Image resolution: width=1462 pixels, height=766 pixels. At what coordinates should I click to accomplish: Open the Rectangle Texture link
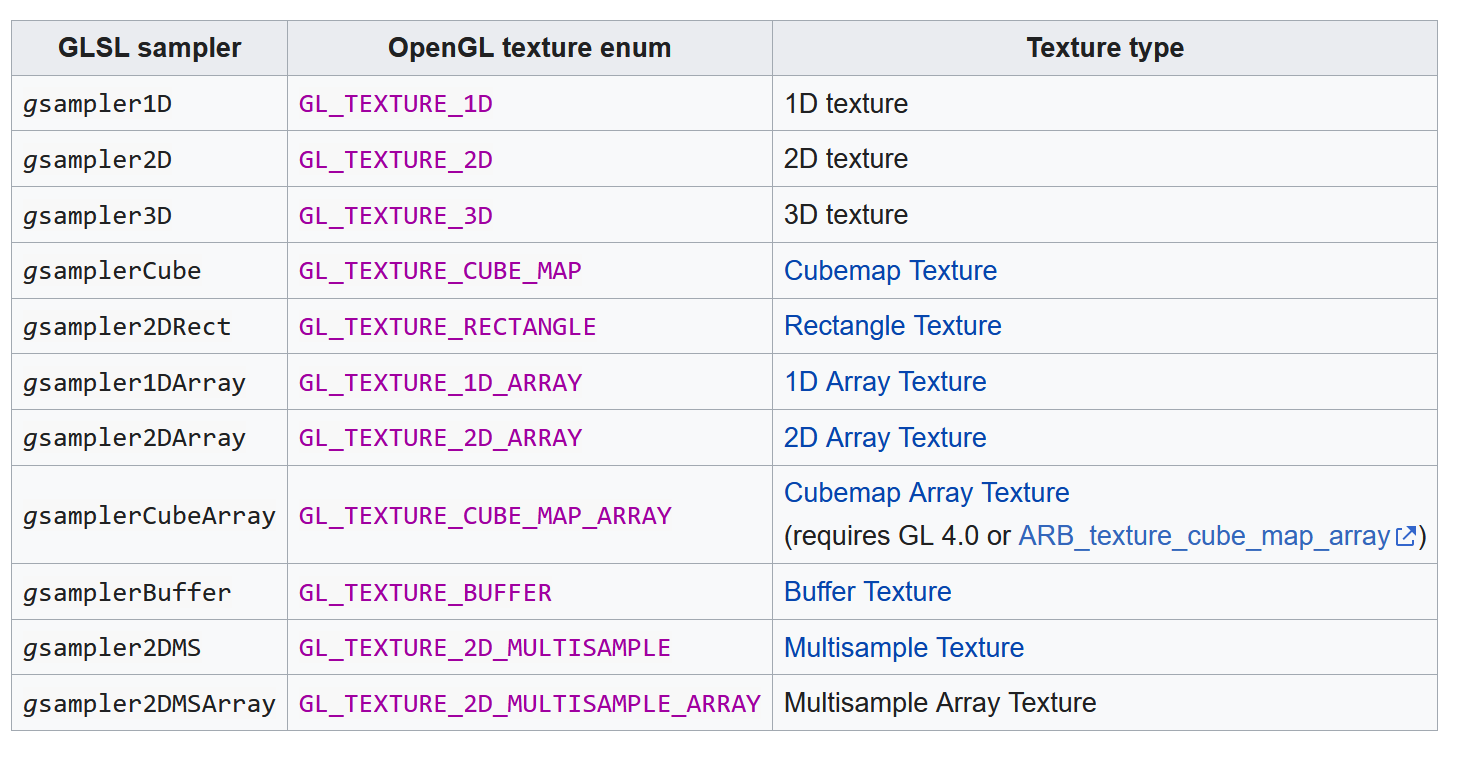pos(892,326)
